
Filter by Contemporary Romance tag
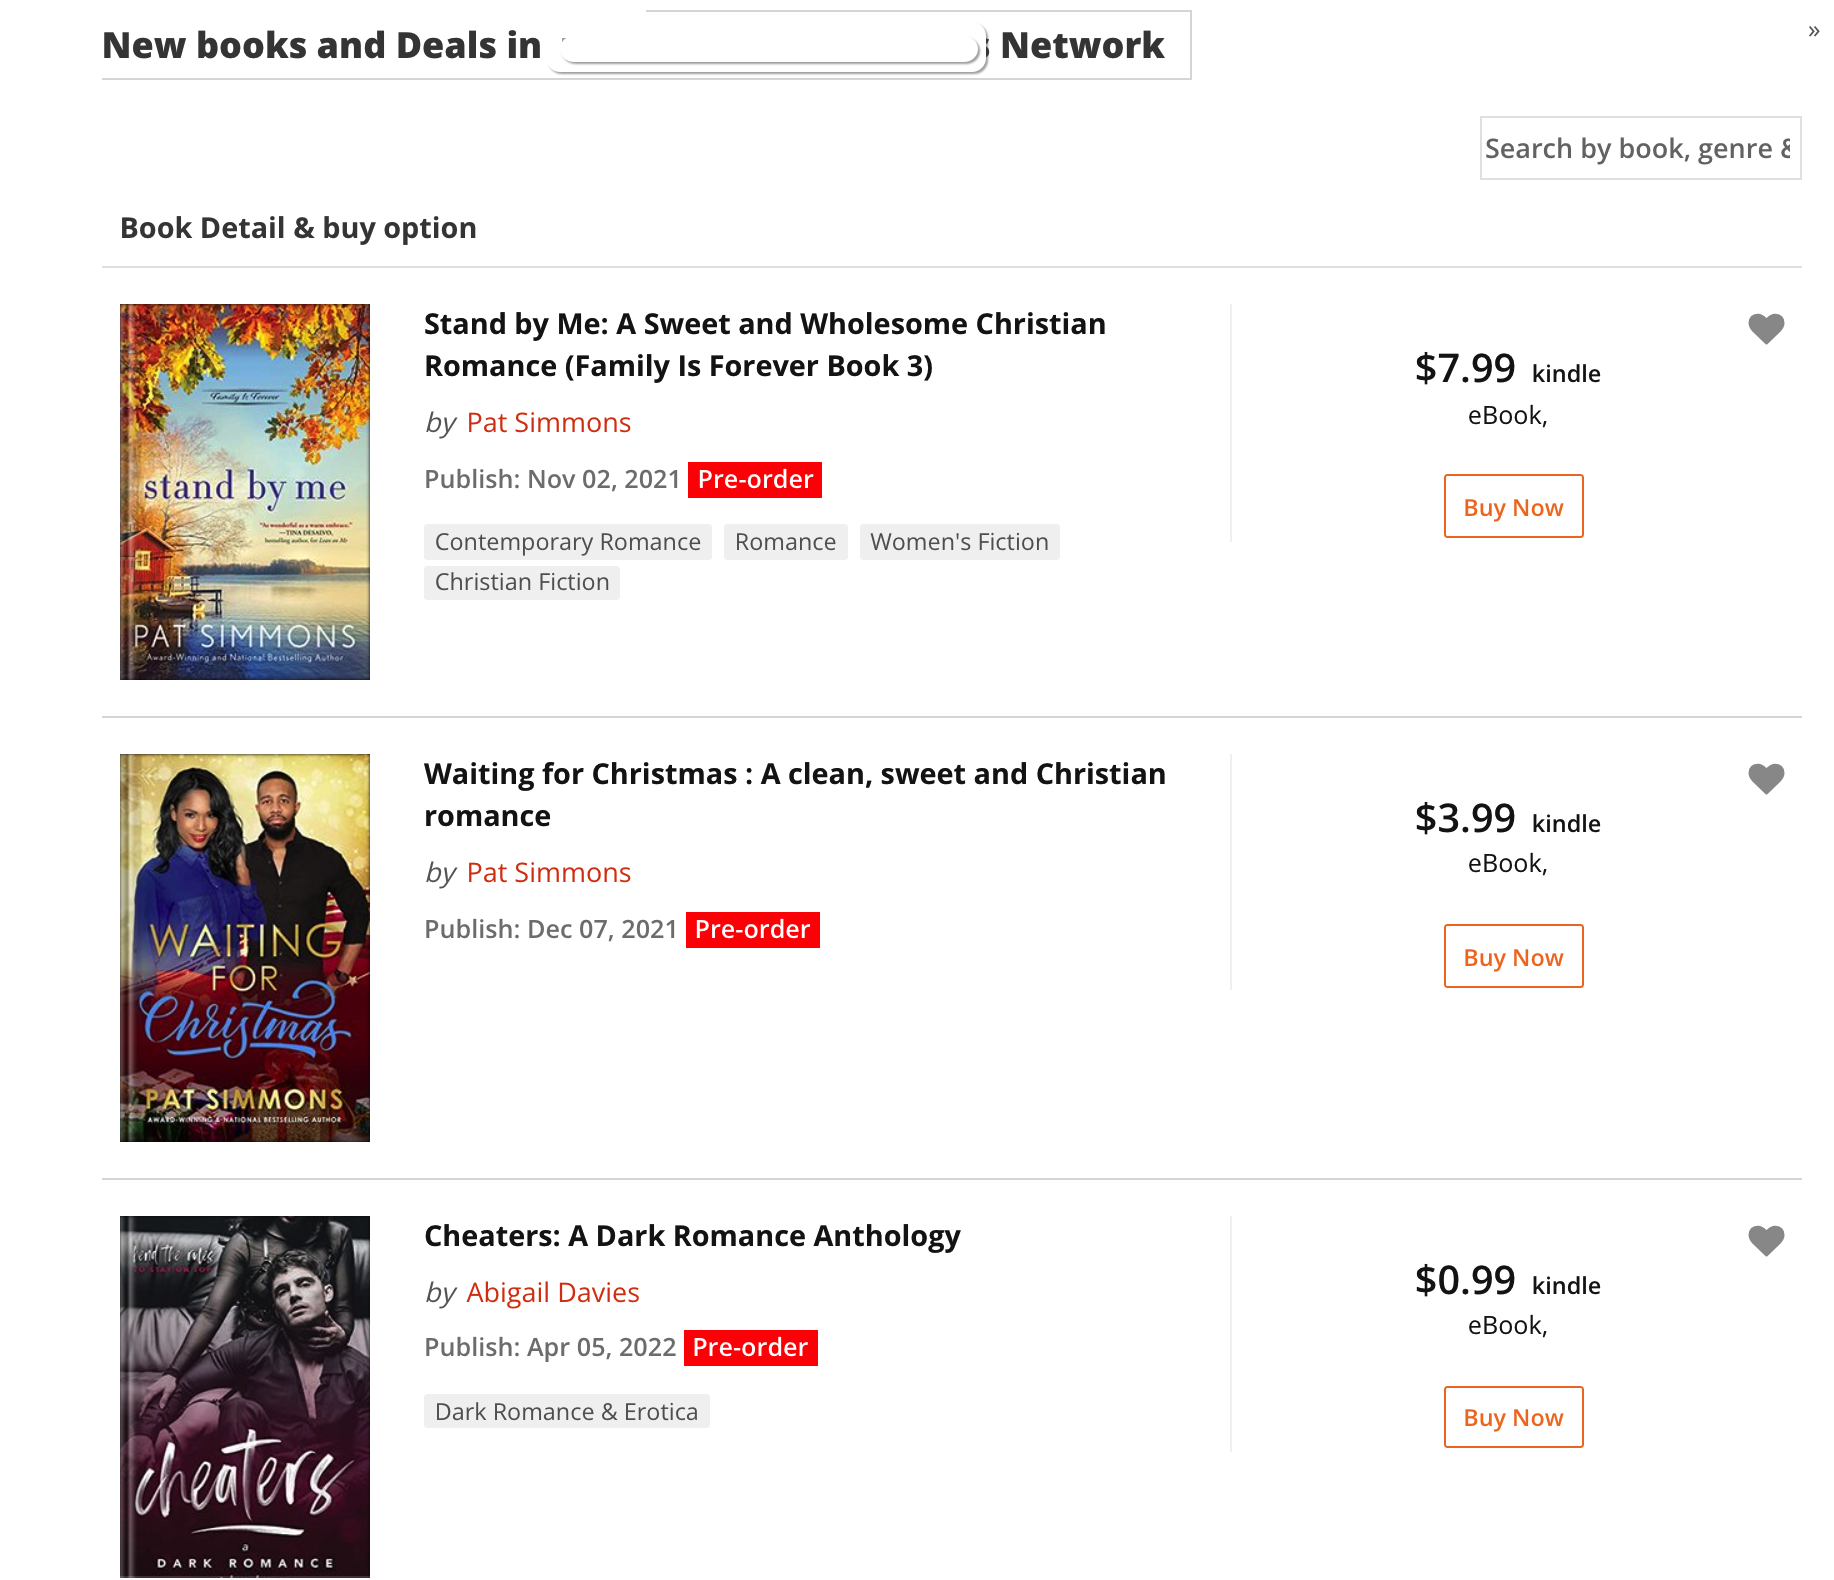[568, 542]
